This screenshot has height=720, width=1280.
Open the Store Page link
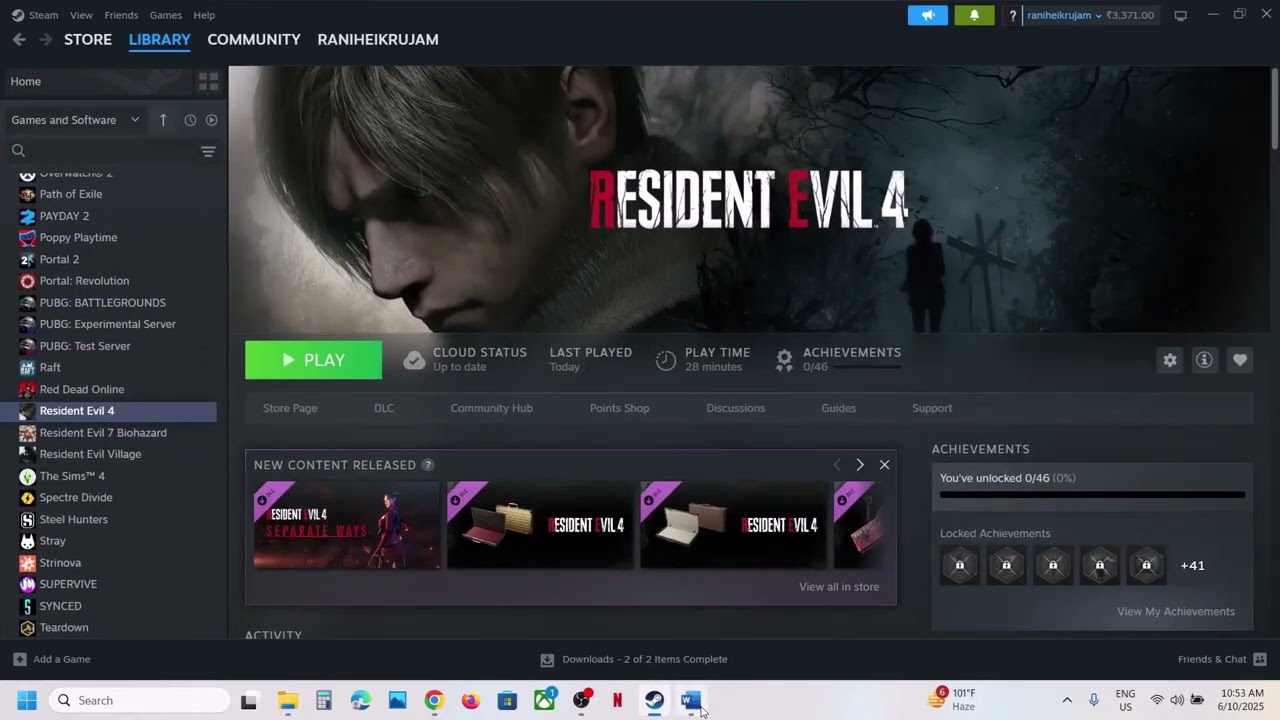point(290,408)
